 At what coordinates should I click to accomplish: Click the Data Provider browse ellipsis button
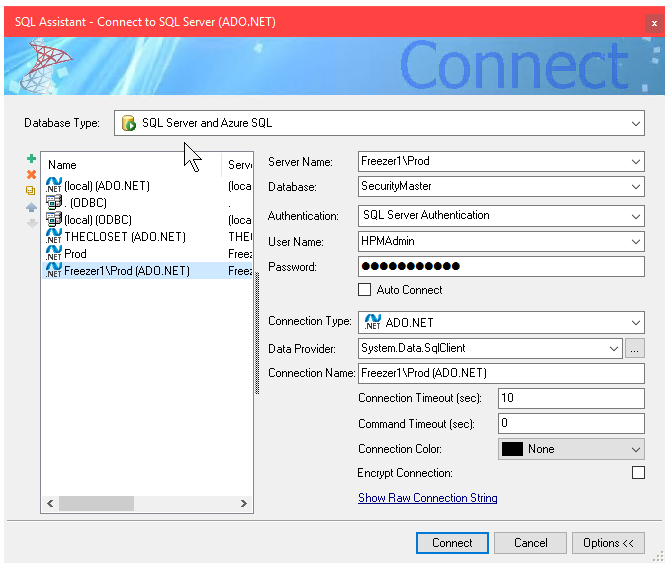click(635, 348)
